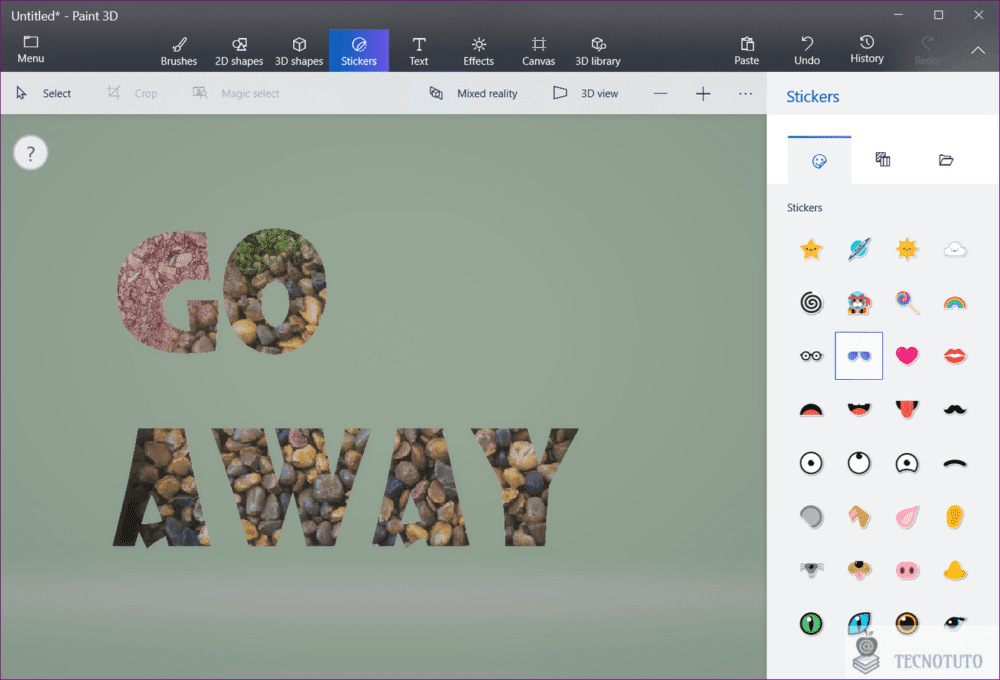The width and height of the screenshot is (1000, 680).
Task: Click the help question mark button
Action: pos(31,153)
